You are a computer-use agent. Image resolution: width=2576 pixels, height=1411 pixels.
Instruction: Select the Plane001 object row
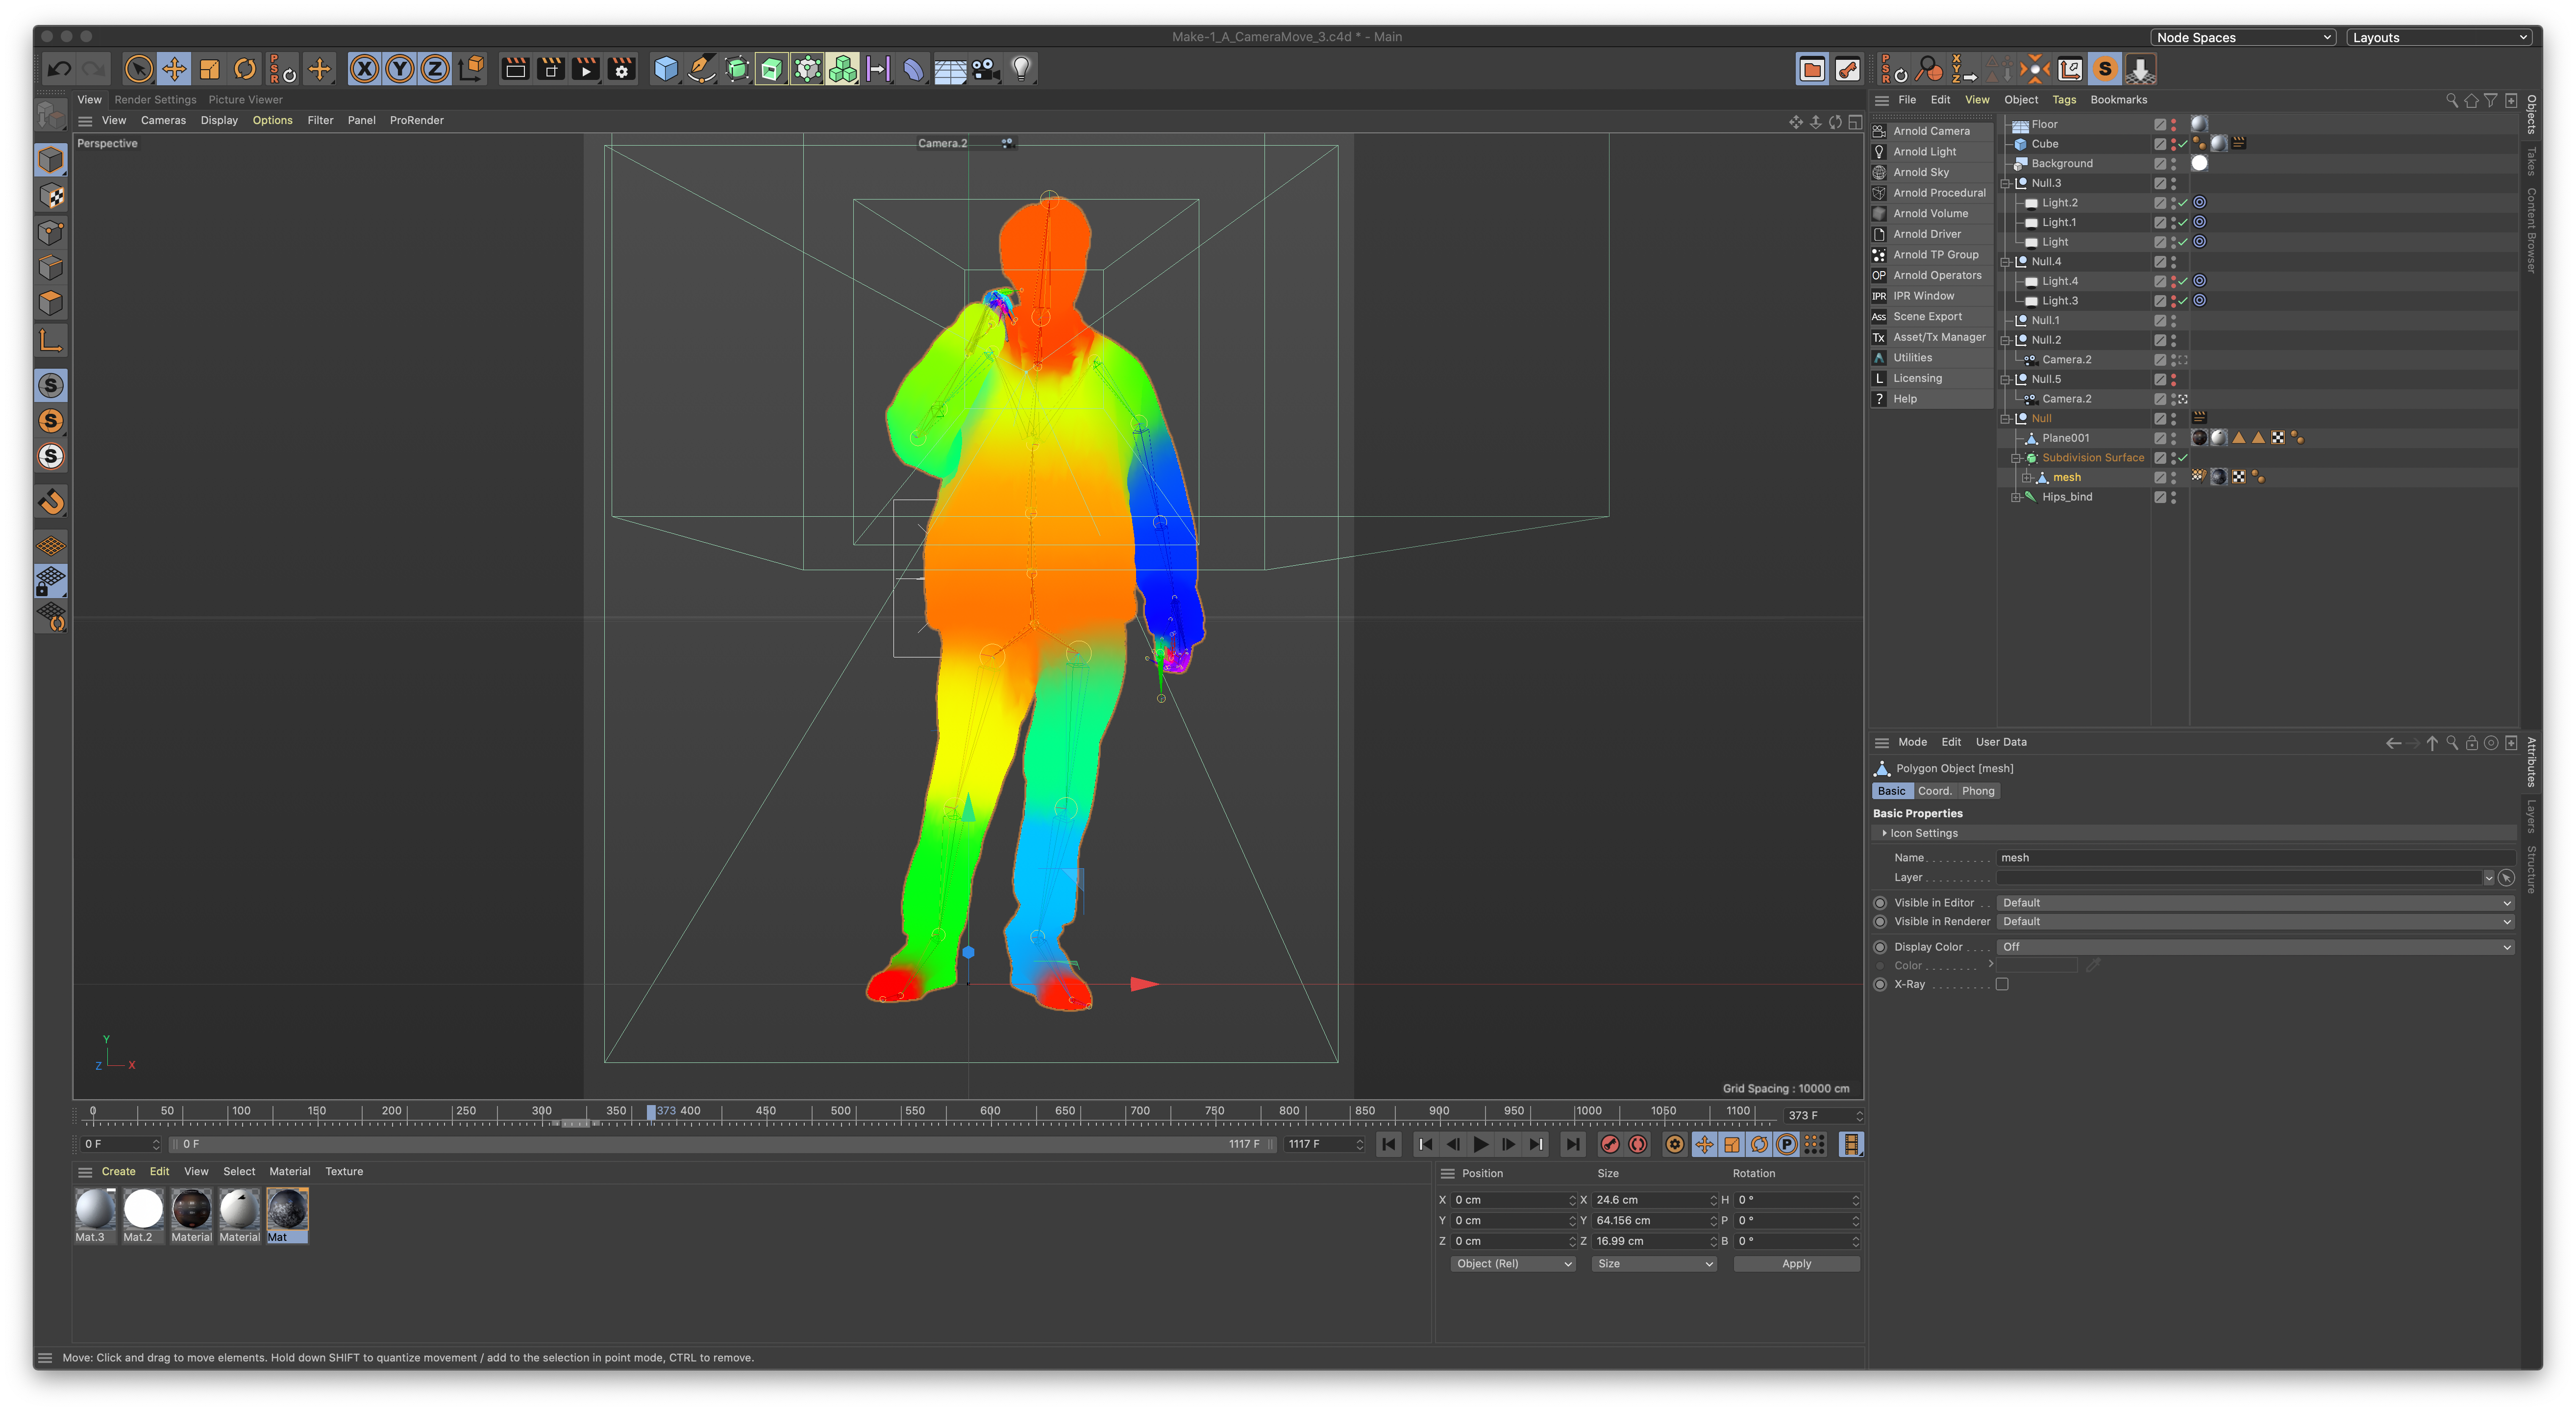click(2065, 438)
